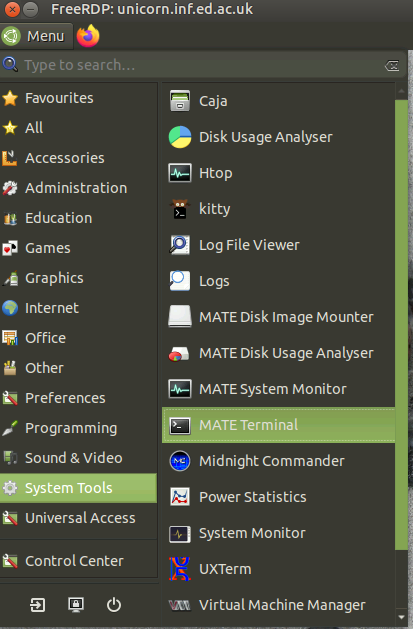Click the Menu button in panel
413x629 pixels.
click(36, 37)
